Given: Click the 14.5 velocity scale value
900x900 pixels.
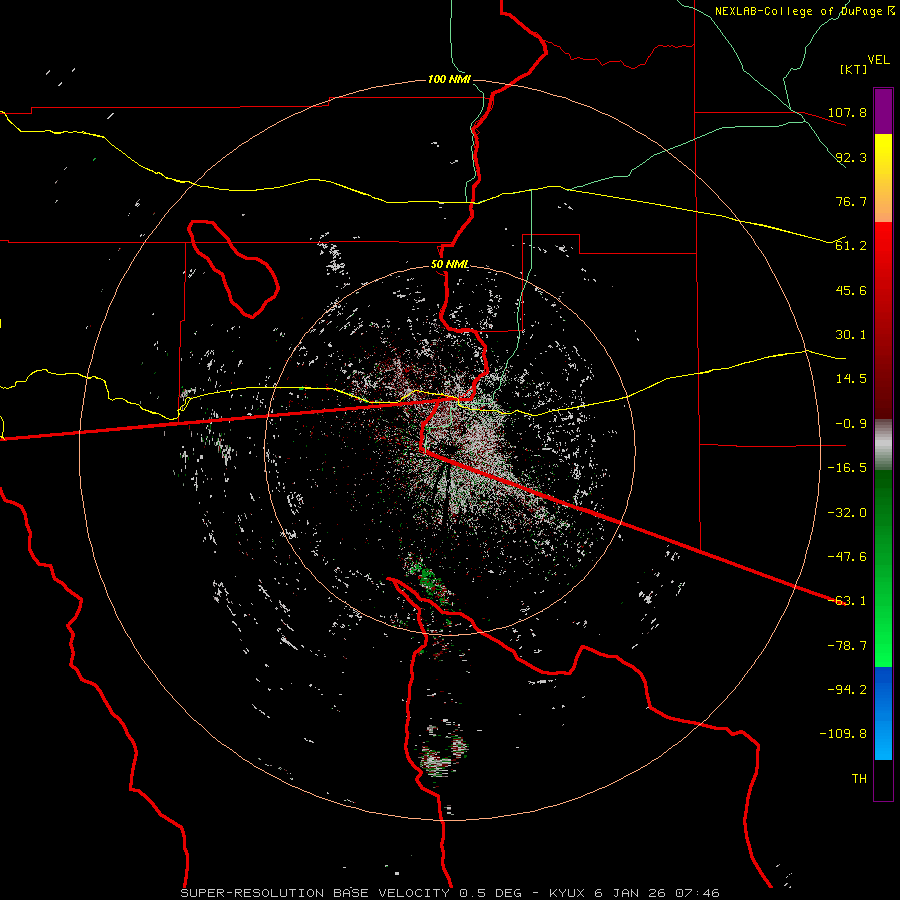Looking at the screenshot, I should pos(851,379).
